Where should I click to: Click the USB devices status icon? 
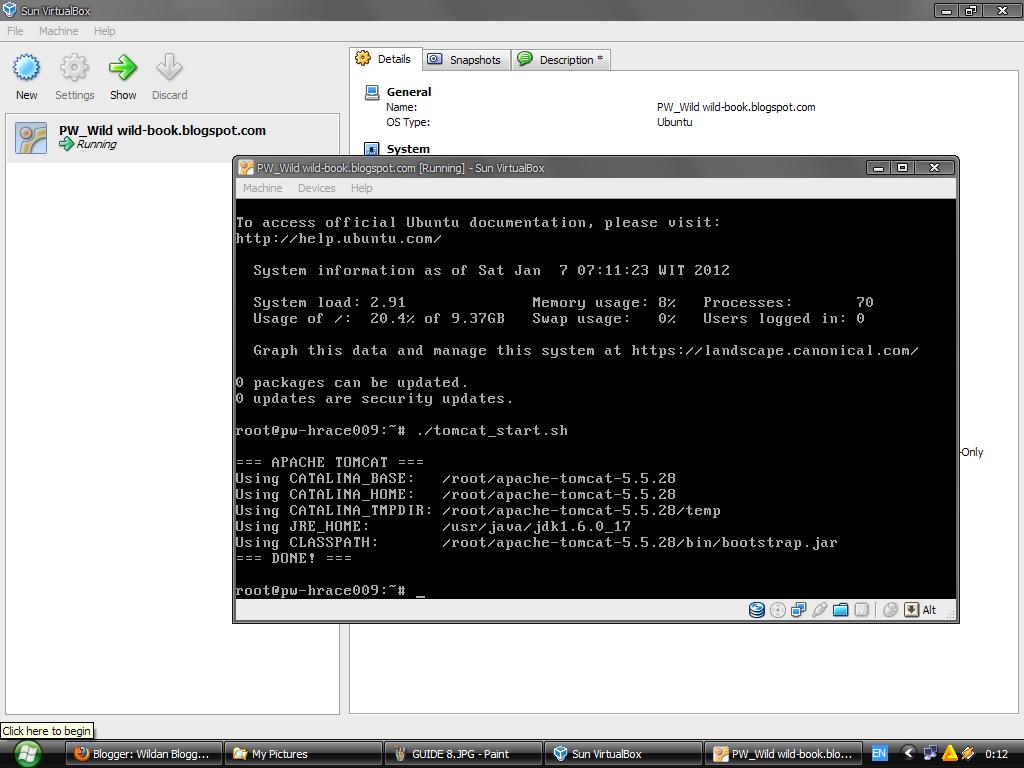click(x=819, y=610)
